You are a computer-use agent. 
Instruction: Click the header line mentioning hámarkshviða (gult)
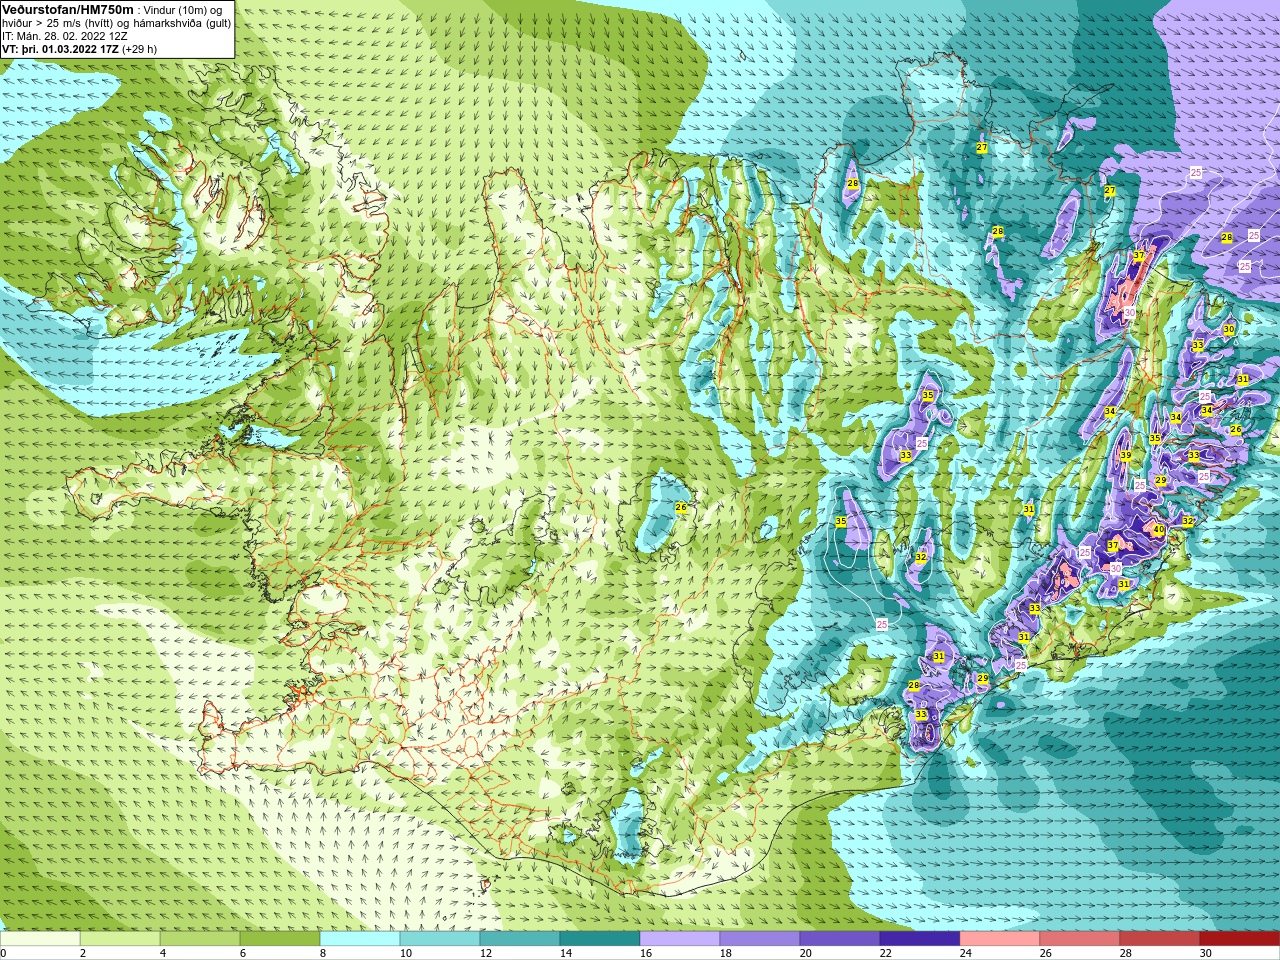(116, 23)
